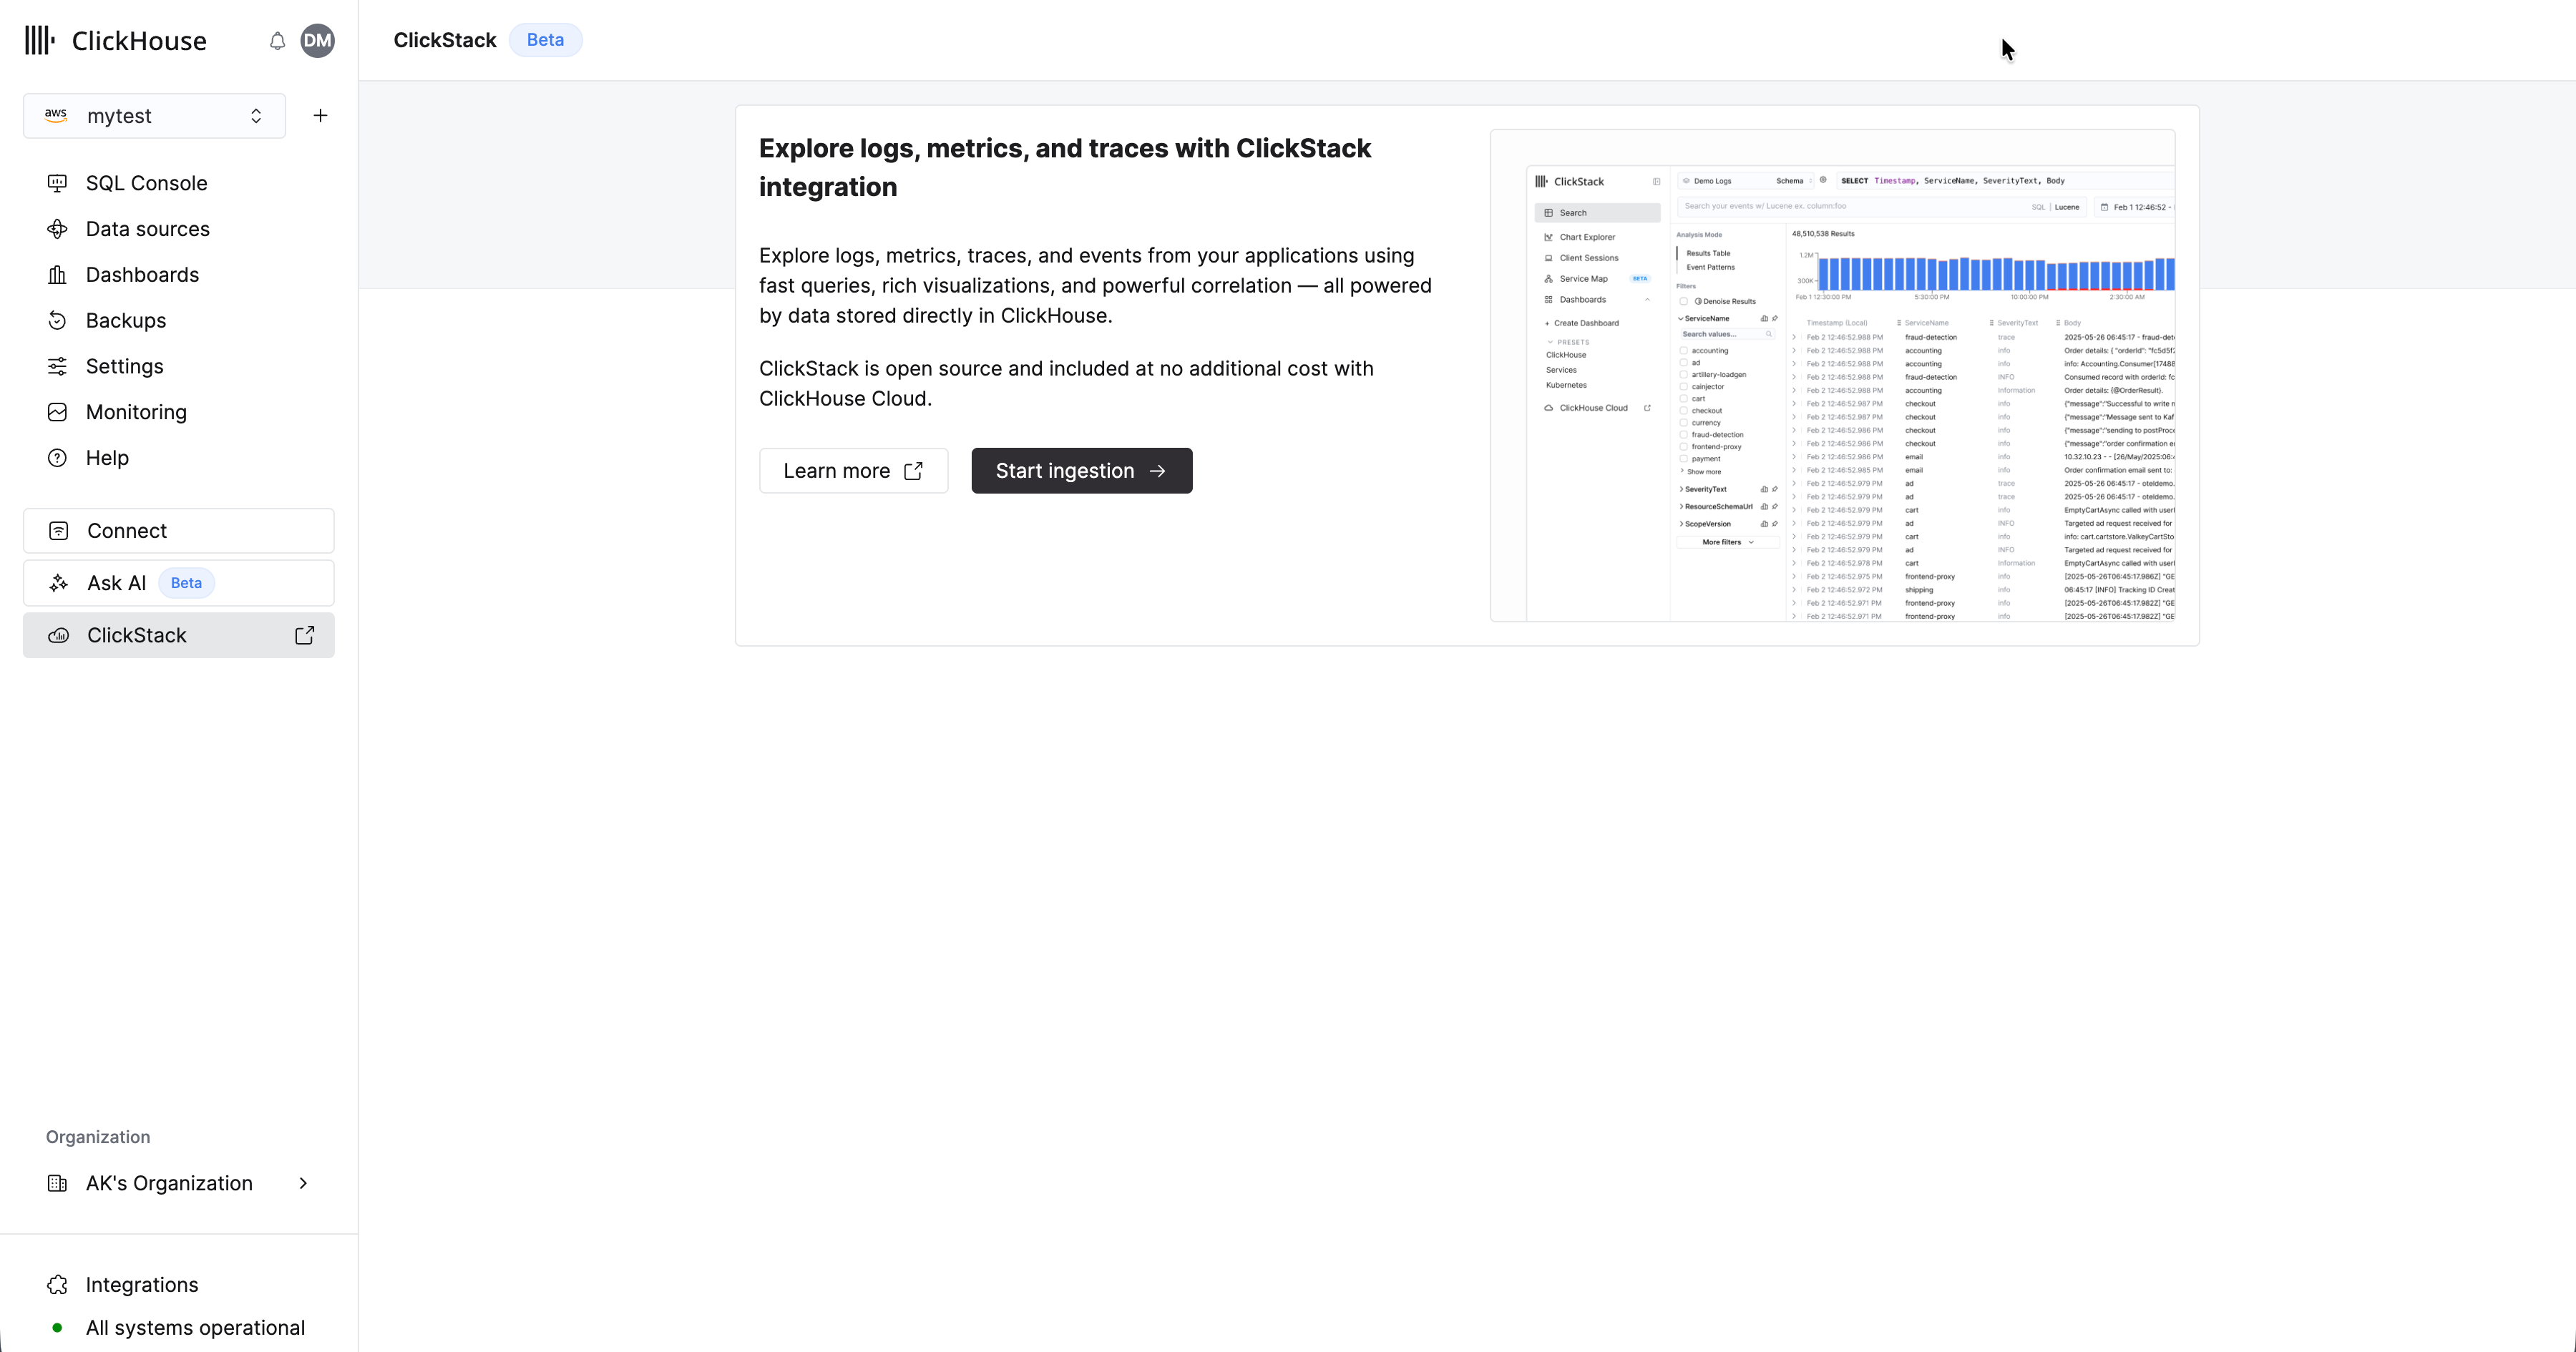Open the Dashboards section
The height and width of the screenshot is (1352, 2576).
coord(142,275)
